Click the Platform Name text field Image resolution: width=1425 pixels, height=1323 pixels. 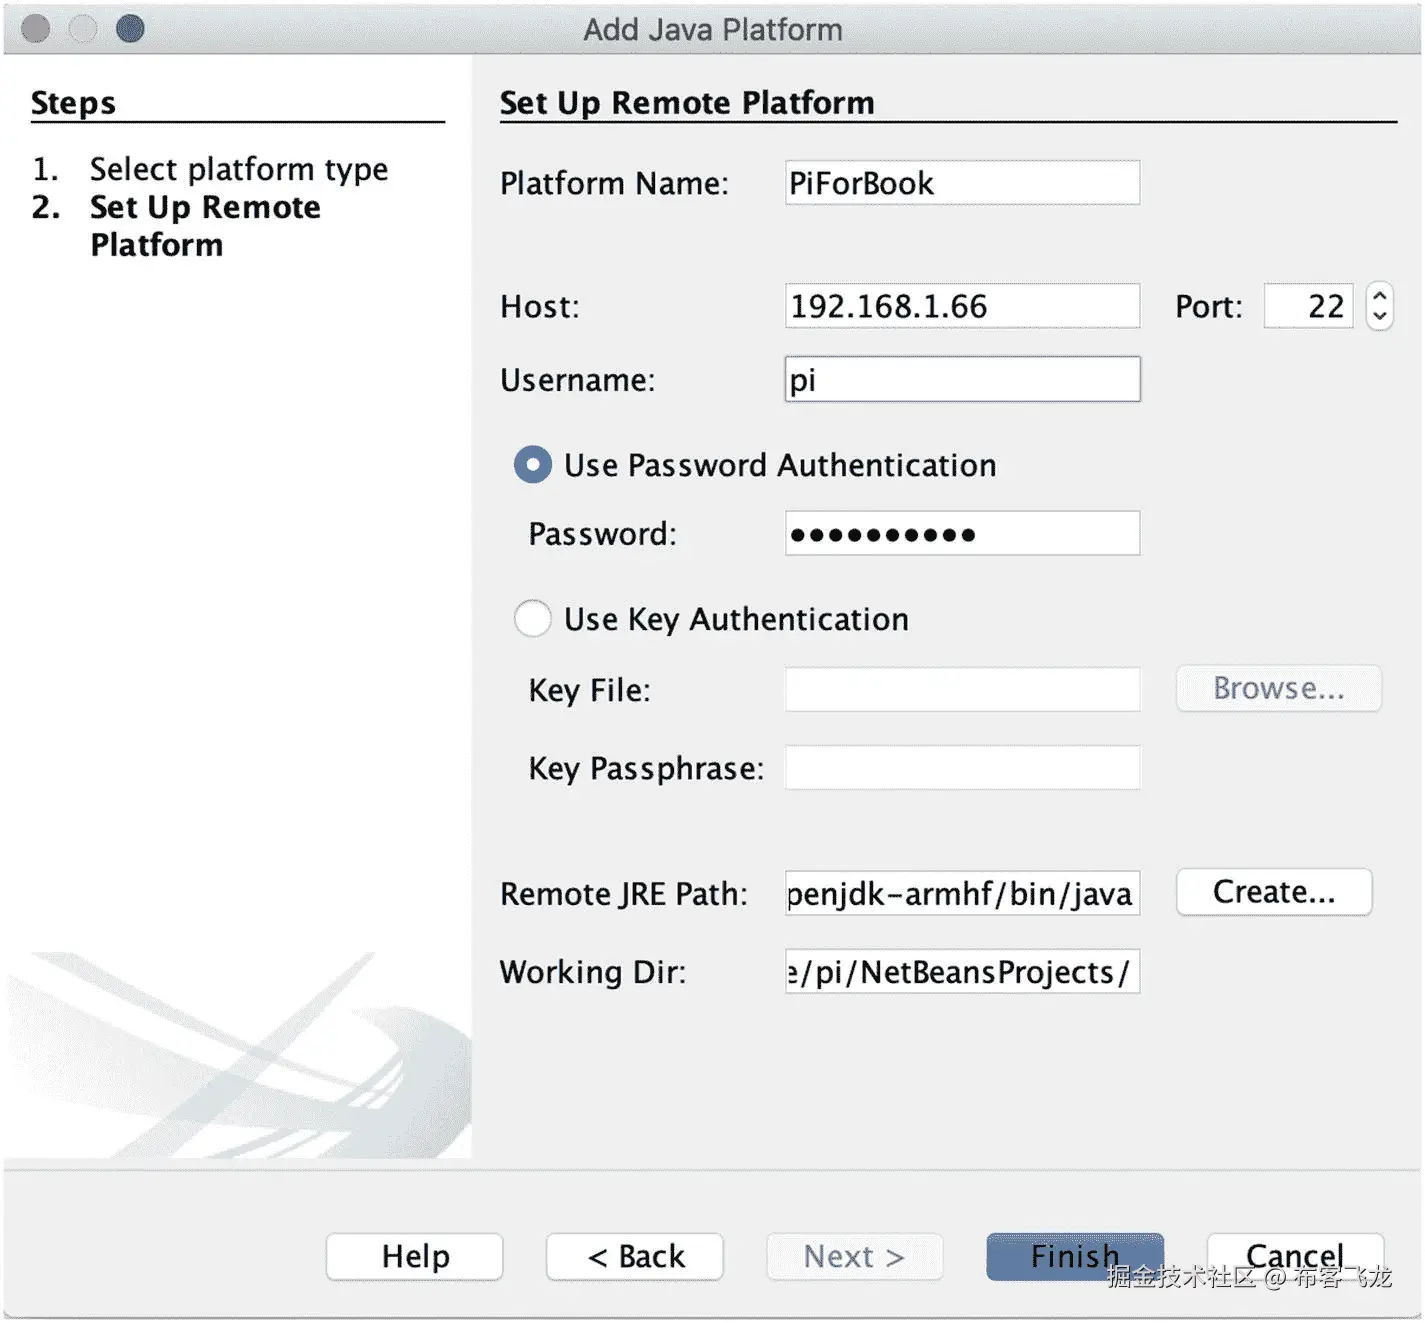tap(961, 183)
